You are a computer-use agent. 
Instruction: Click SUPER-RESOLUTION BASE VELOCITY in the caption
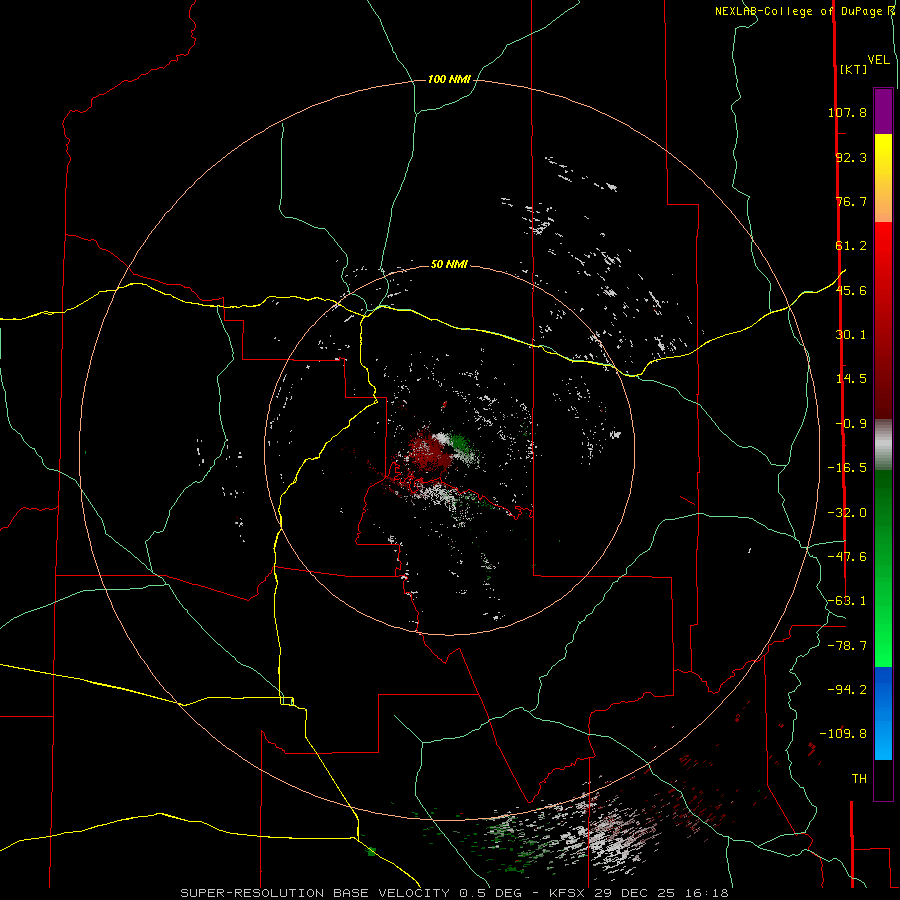[317, 893]
